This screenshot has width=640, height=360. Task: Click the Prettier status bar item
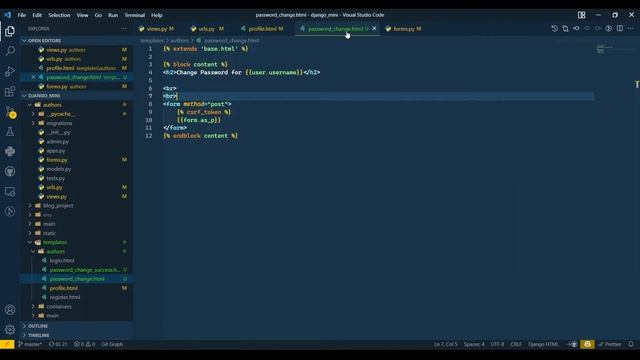[610, 344]
